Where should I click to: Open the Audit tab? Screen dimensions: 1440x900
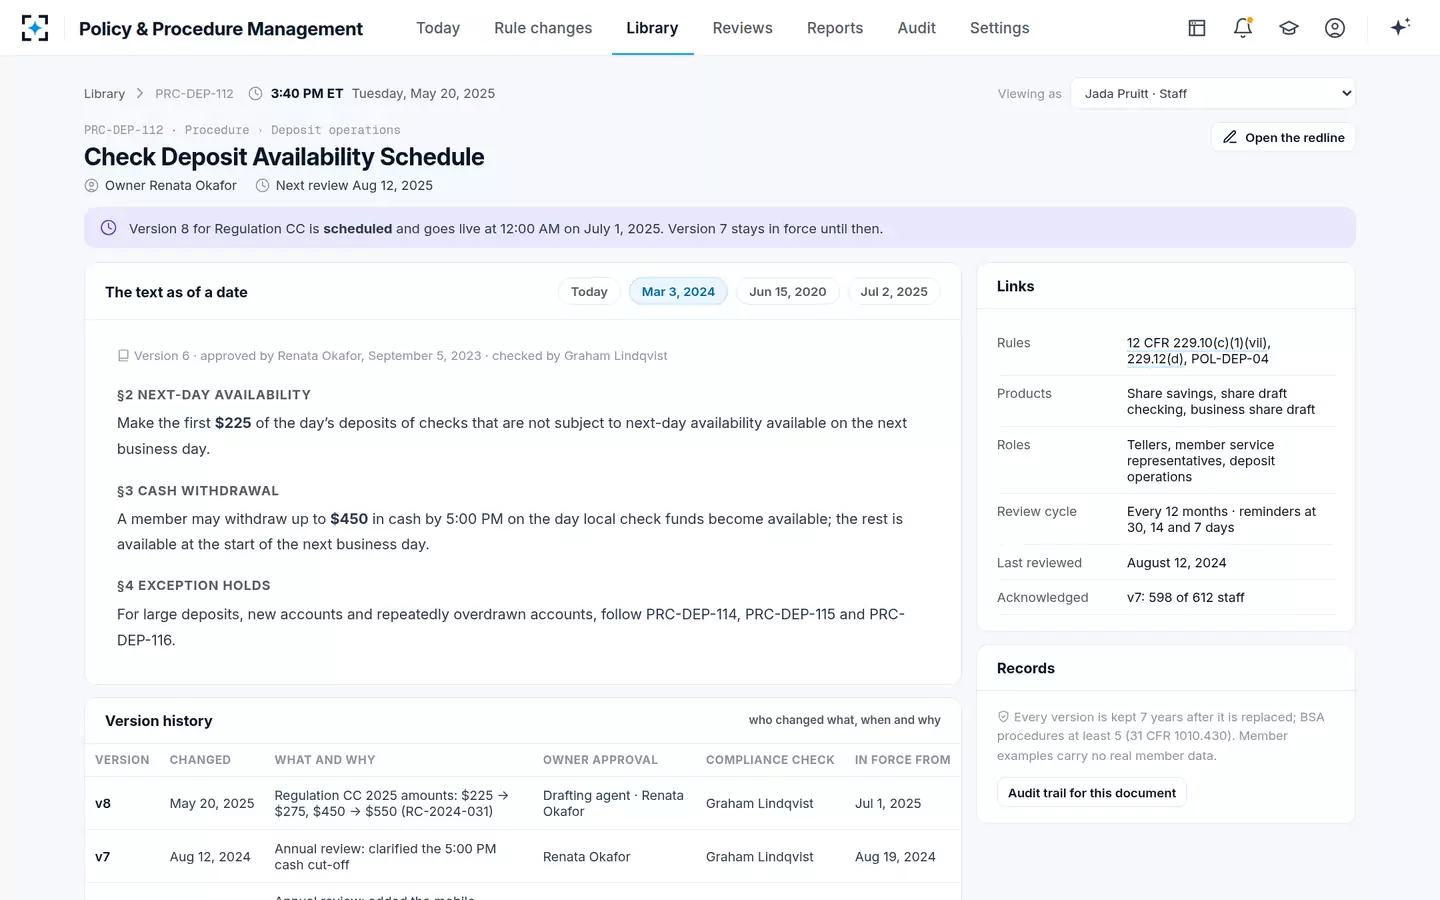pos(916,28)
